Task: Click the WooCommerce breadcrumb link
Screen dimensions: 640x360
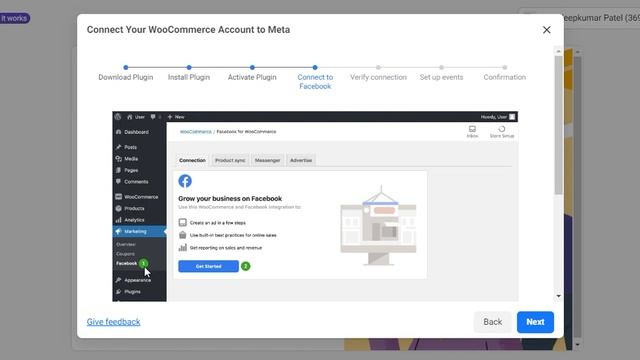Action: [196, 132]
